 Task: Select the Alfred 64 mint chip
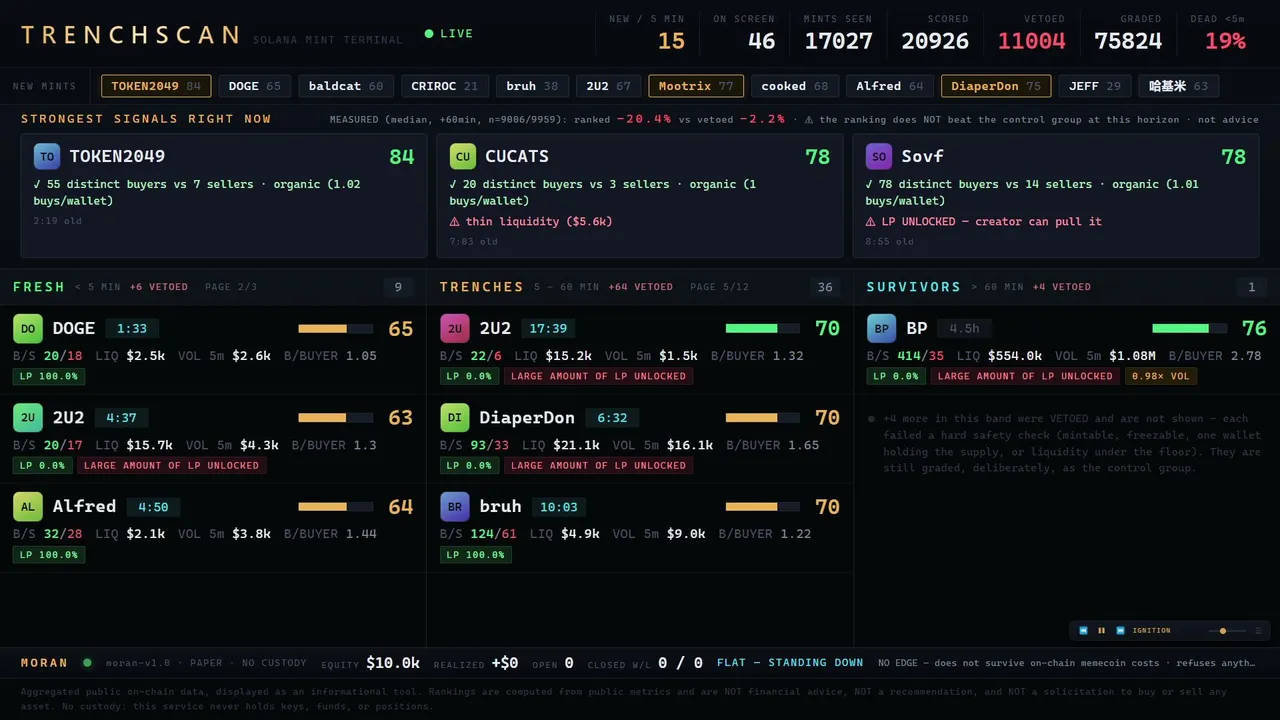tap(890, 86)
